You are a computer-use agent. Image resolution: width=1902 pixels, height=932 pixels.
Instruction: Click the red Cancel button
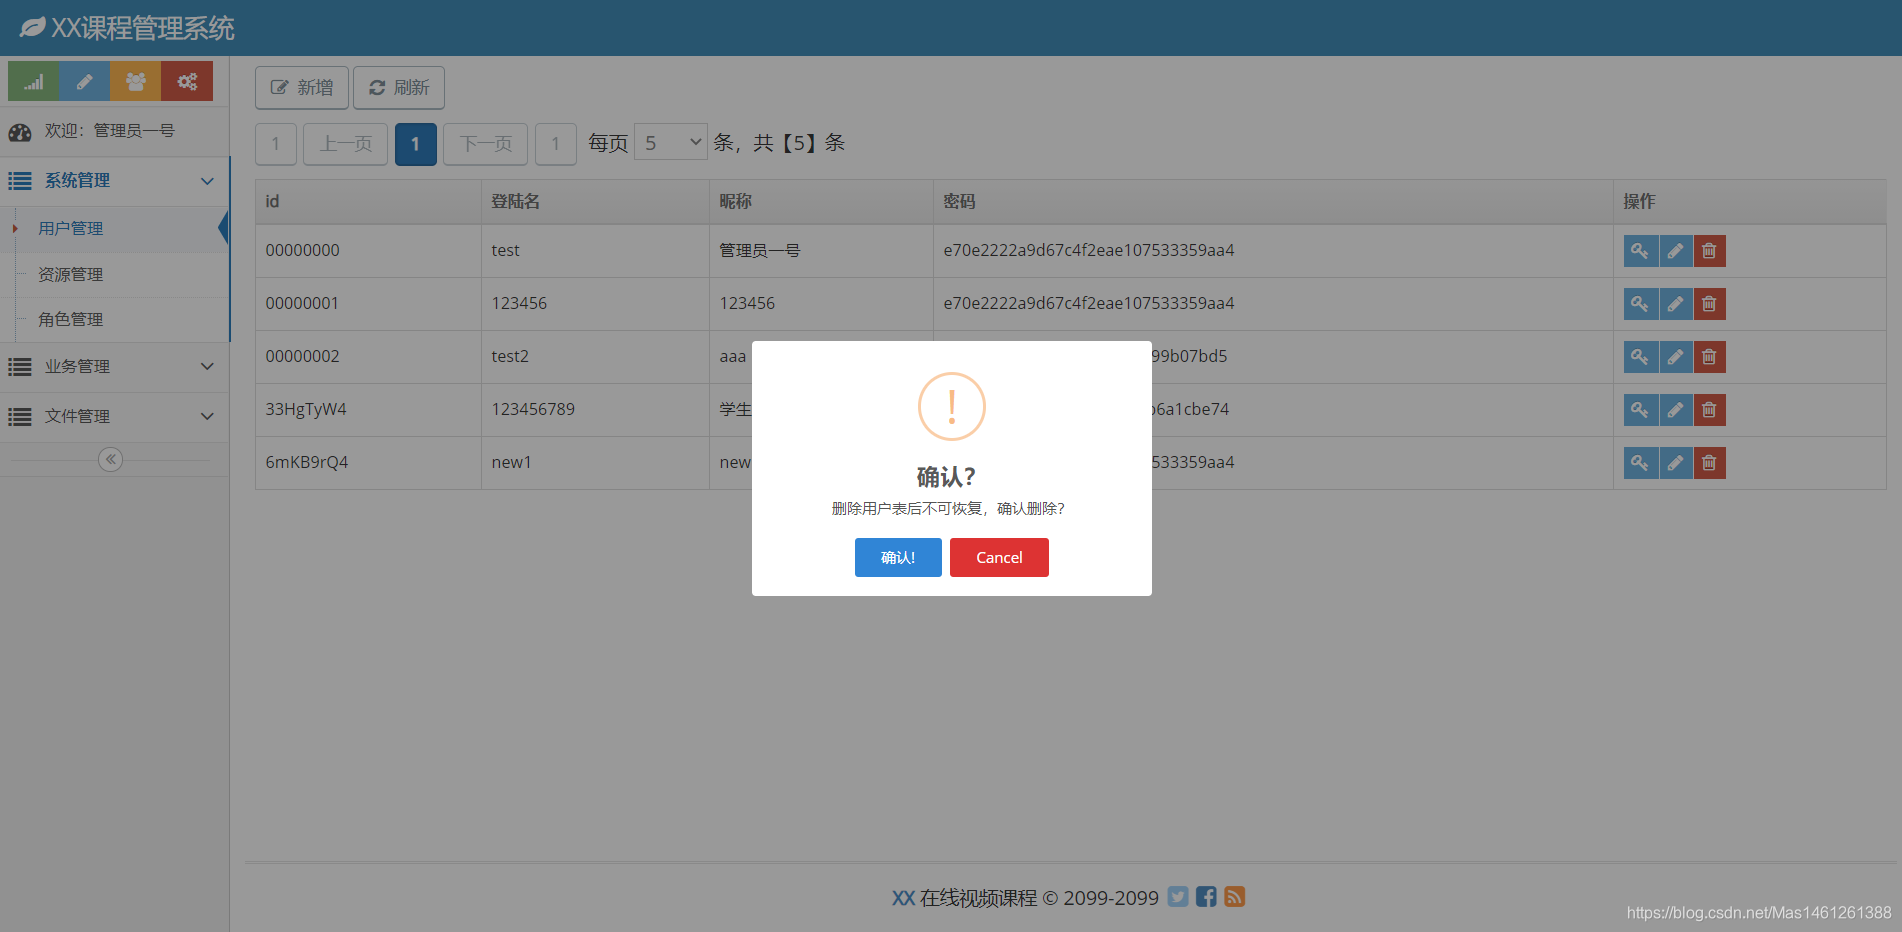999,557
